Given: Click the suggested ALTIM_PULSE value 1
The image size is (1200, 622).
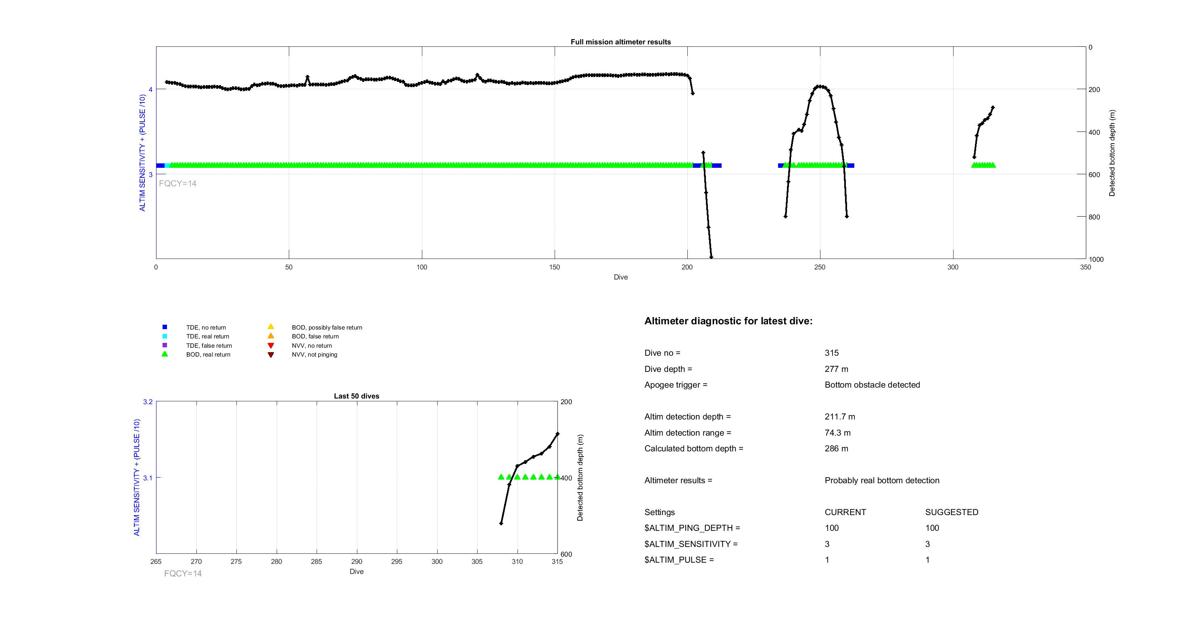Looking at the screenshot, I should tap(927, 560).
